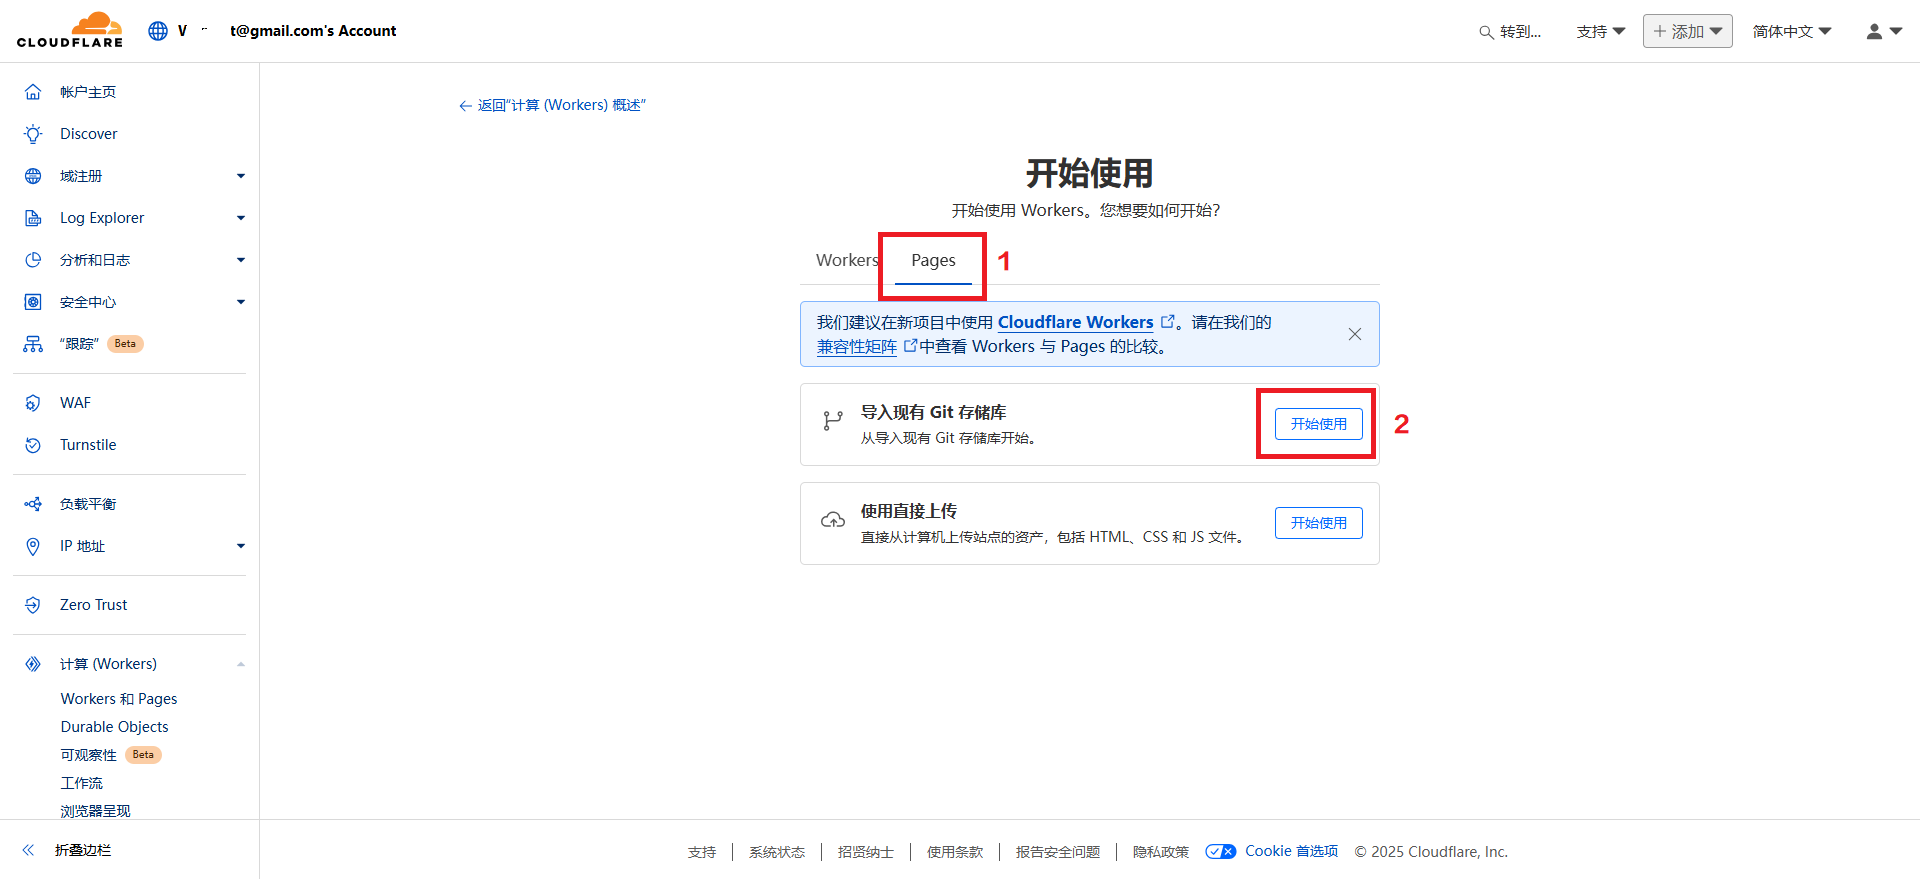The width and height of the screenshot is (1920, 879).
Task: Click the Cloudflare logo
Action: (x=70, y=30)
